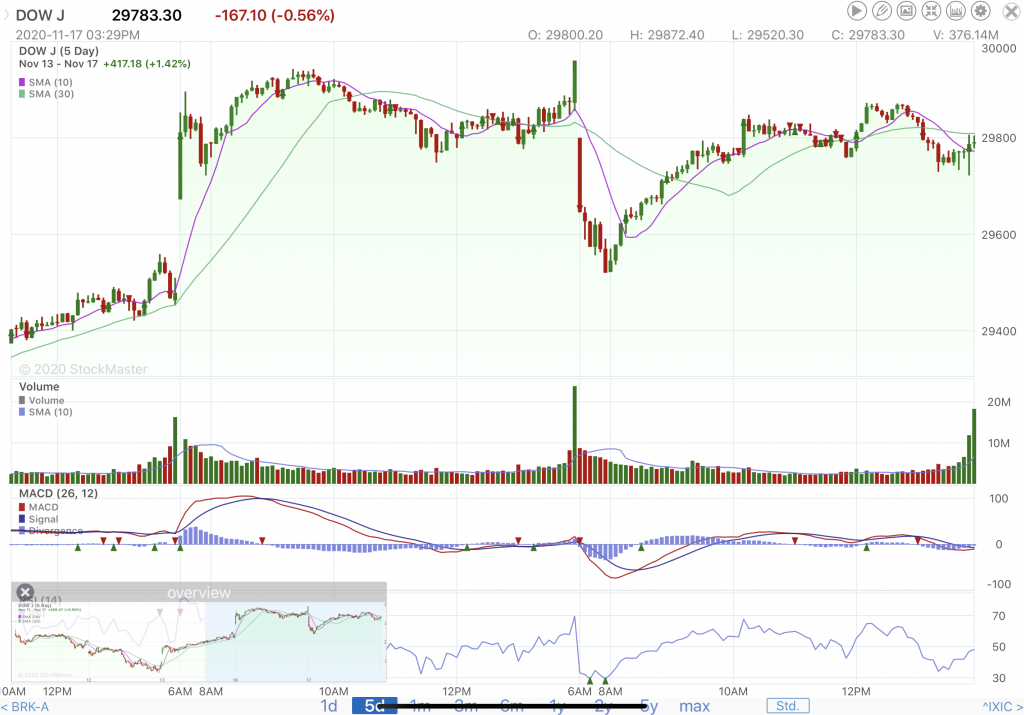Click the overview mini chart thumbnail
This screenshot has width=1024, height=715.
pos(198,641)
